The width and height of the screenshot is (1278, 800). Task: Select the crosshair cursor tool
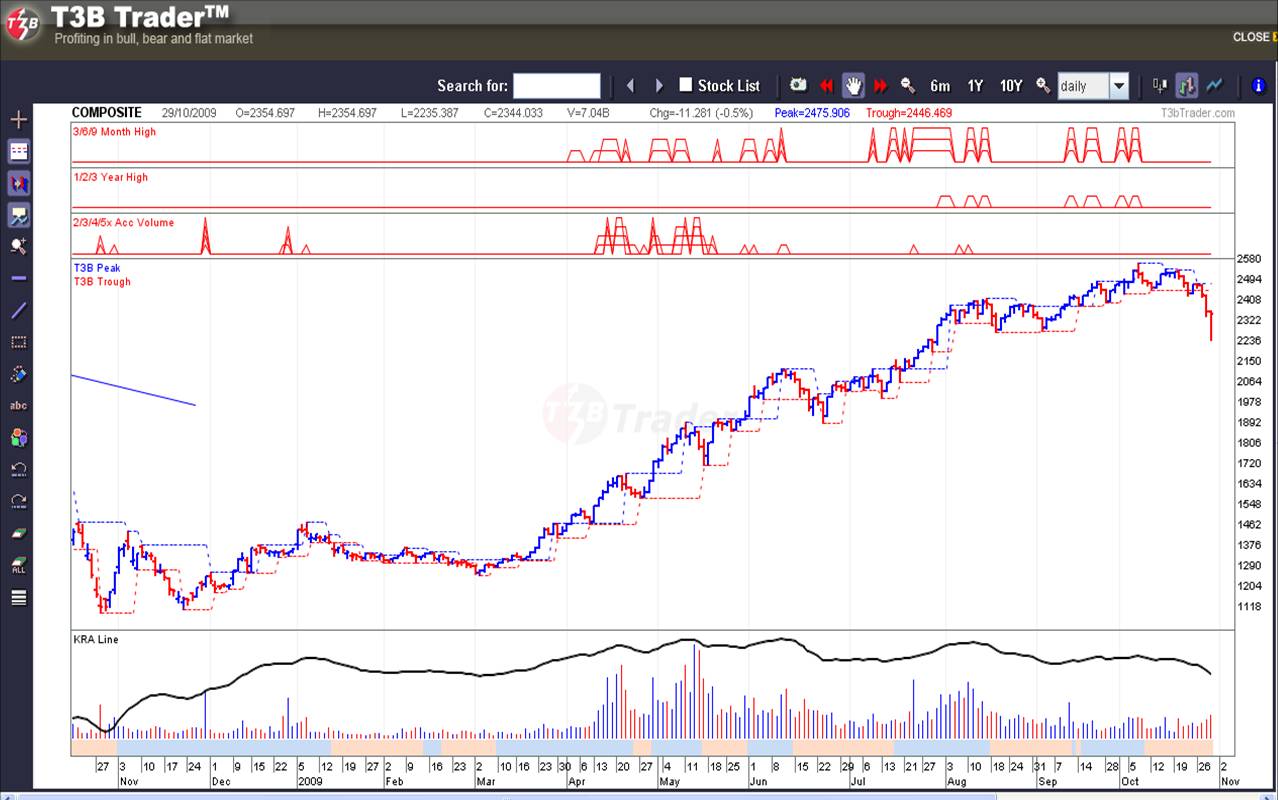[x=18, y=120]
